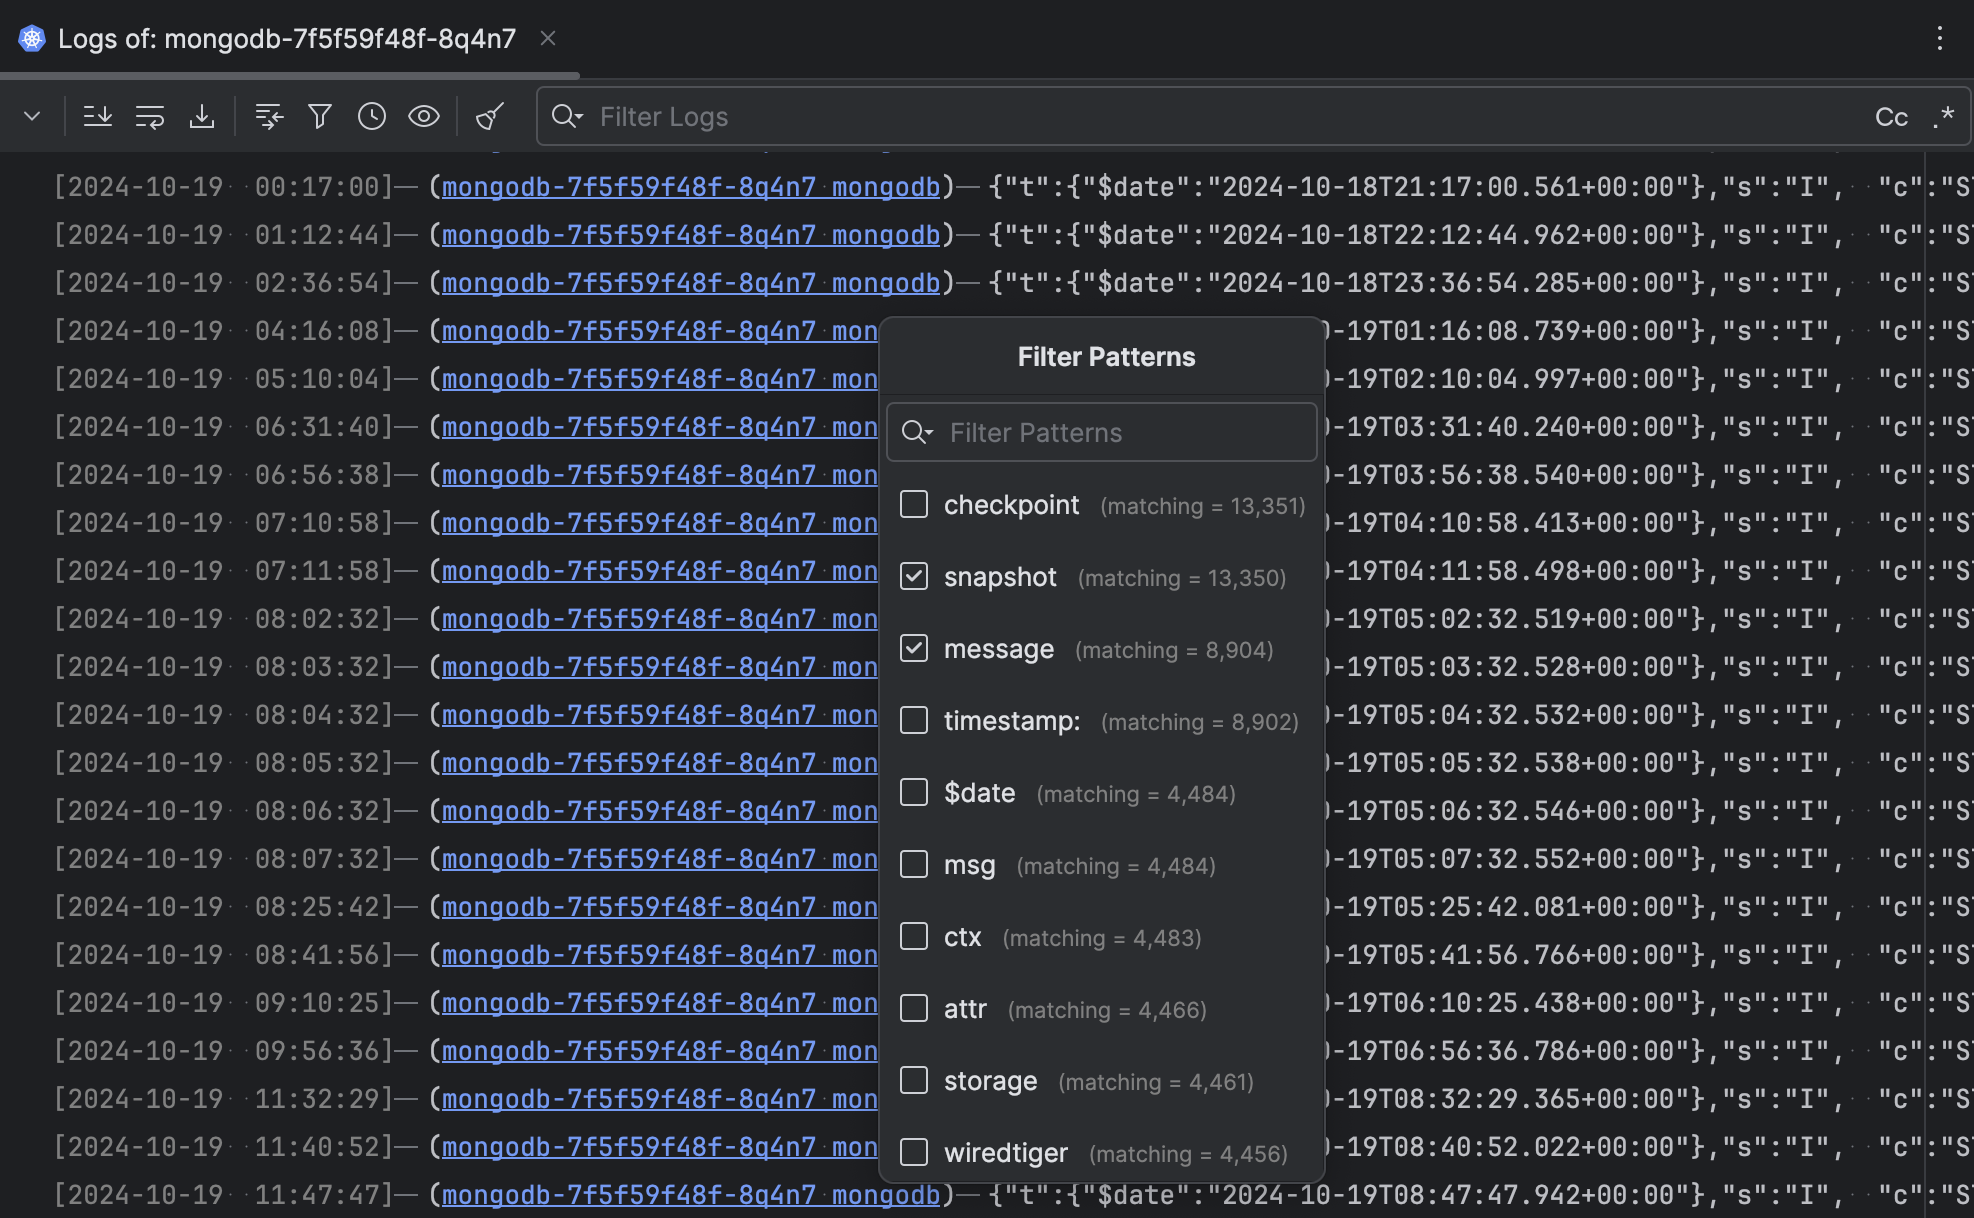Toggle regex matching with the .* button
The width and height of the screenshot is (1974, 1218).
1944,116
